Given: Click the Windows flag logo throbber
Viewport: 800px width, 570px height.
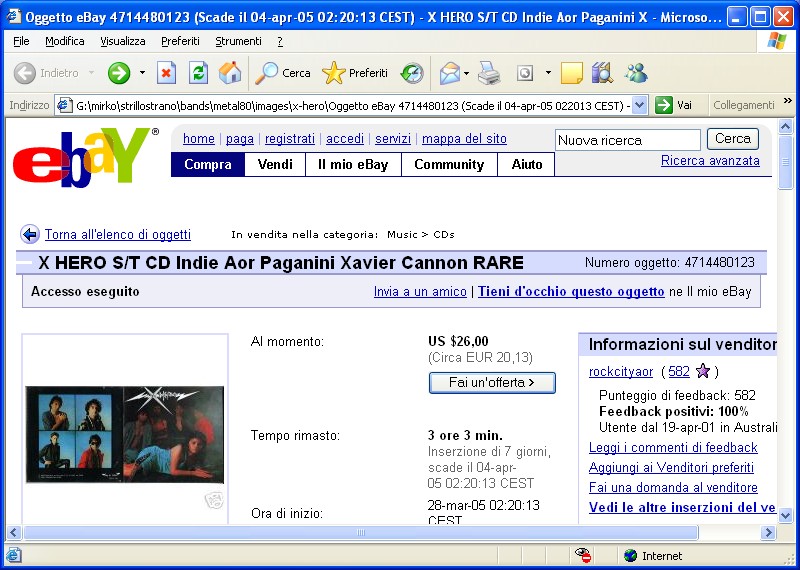Looking at the screenshot, I should click(776, 41).
